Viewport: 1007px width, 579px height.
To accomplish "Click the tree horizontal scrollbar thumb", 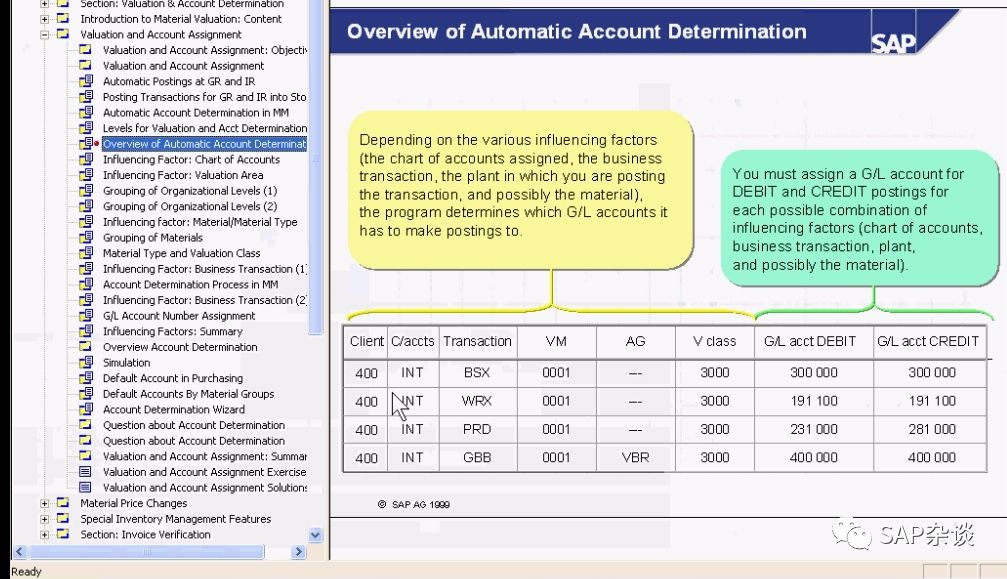I will coord(147,551).
